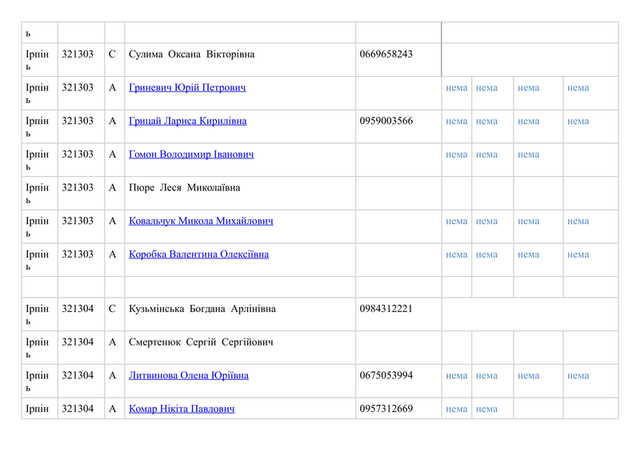Image resolution: width=640 pixels, height=452 pixels.
Task: Click last 'нема' link in Грицай row
Action: [x=578, y=121]
